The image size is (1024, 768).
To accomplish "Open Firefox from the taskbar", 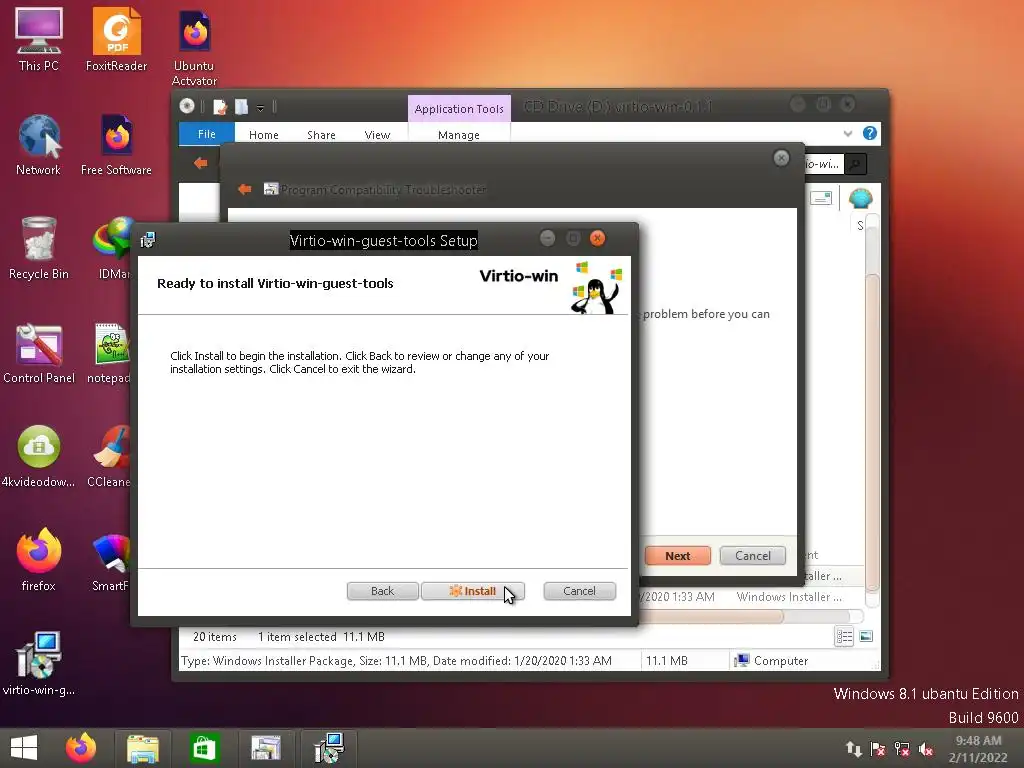I will [81, 748].
